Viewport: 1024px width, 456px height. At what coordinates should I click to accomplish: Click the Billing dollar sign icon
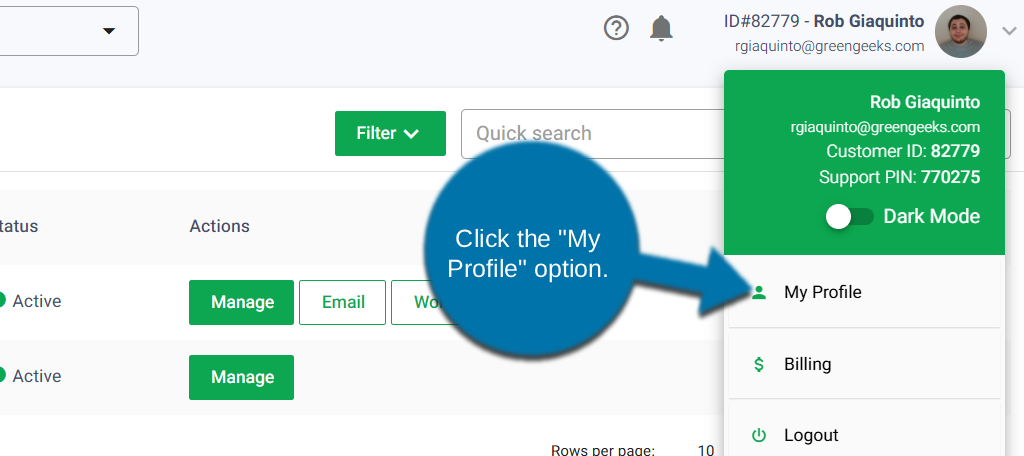[759, 365]
